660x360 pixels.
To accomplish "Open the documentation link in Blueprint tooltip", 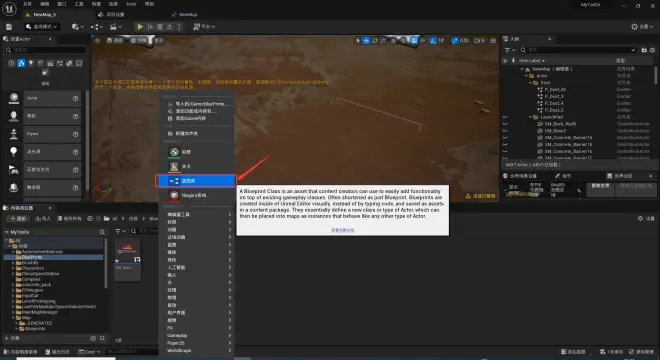I will pos(343,230).
